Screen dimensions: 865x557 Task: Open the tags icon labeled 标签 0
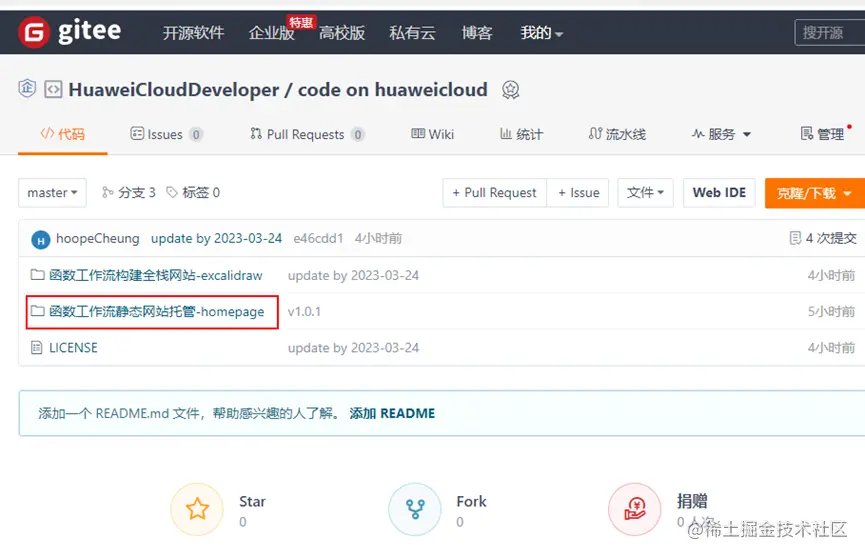172,192
